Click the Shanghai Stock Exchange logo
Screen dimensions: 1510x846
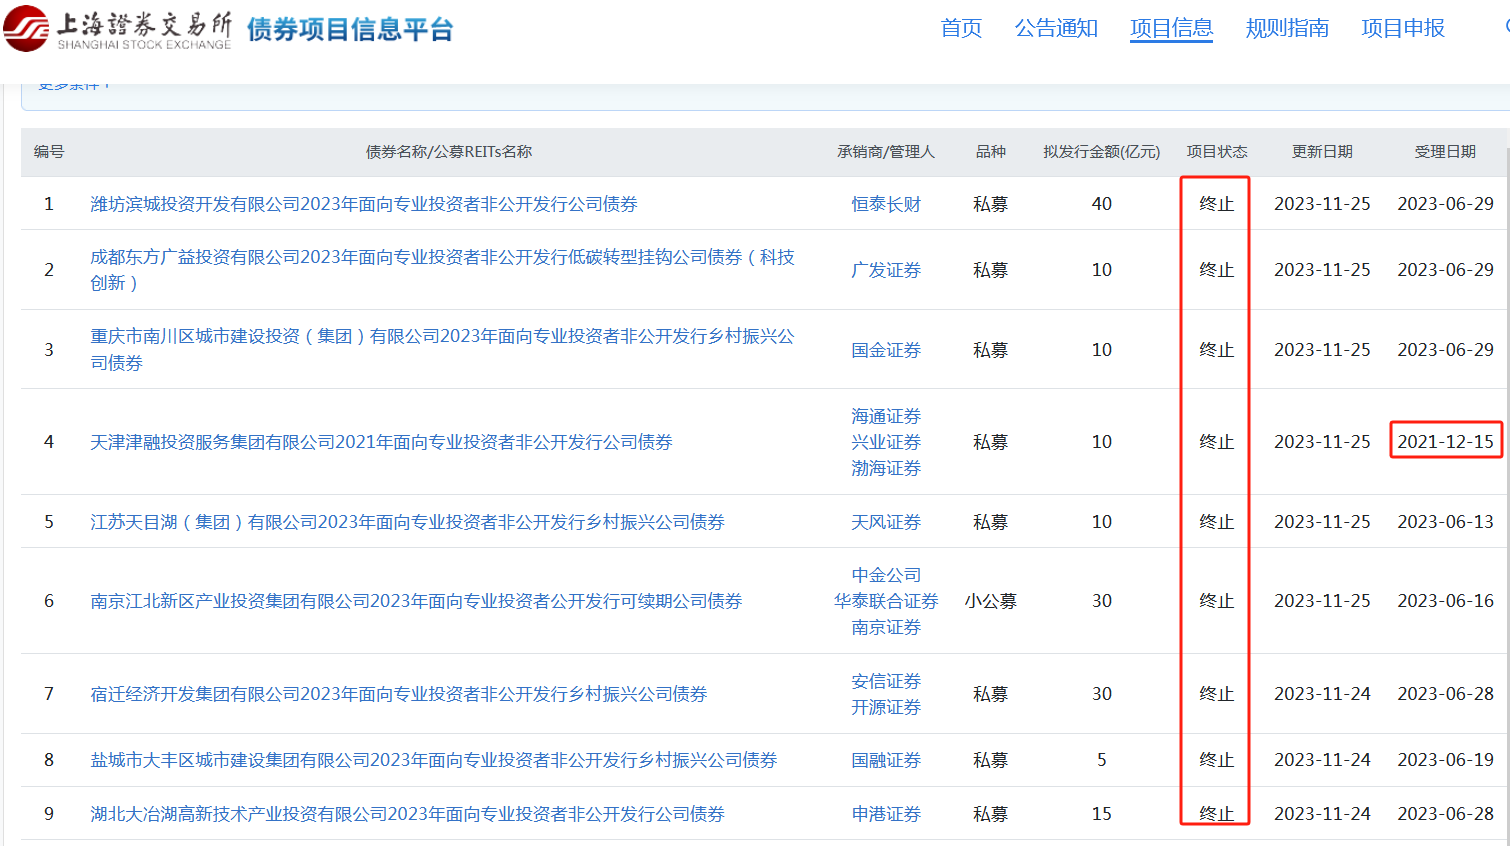click(x=118, y=29)
